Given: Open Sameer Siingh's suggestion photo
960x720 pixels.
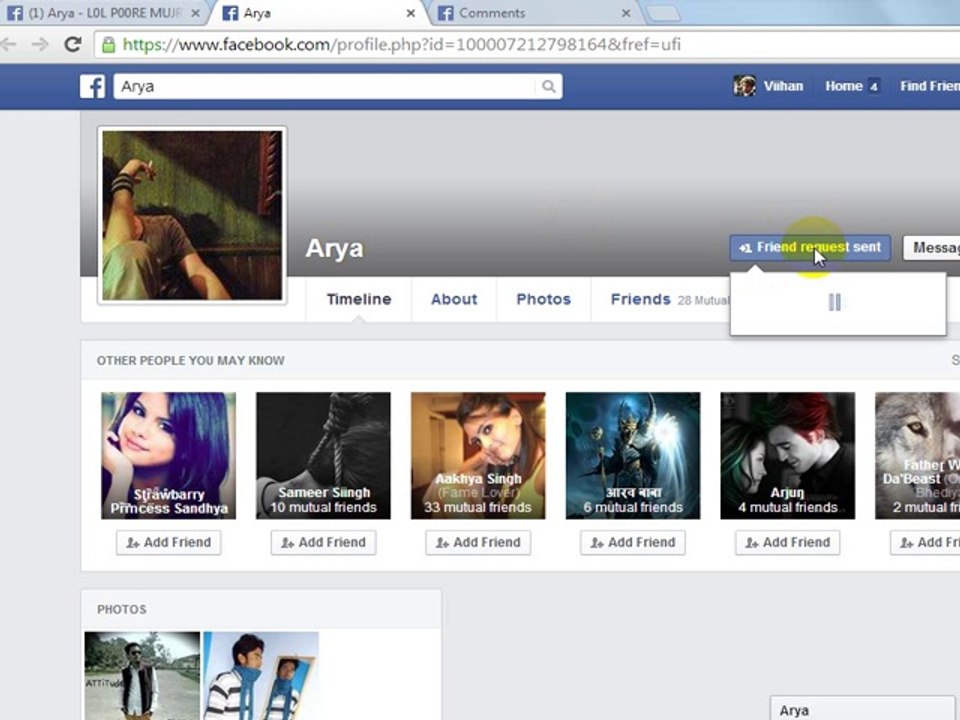Looking at the screenshot, I should click(x=323, y=456).
